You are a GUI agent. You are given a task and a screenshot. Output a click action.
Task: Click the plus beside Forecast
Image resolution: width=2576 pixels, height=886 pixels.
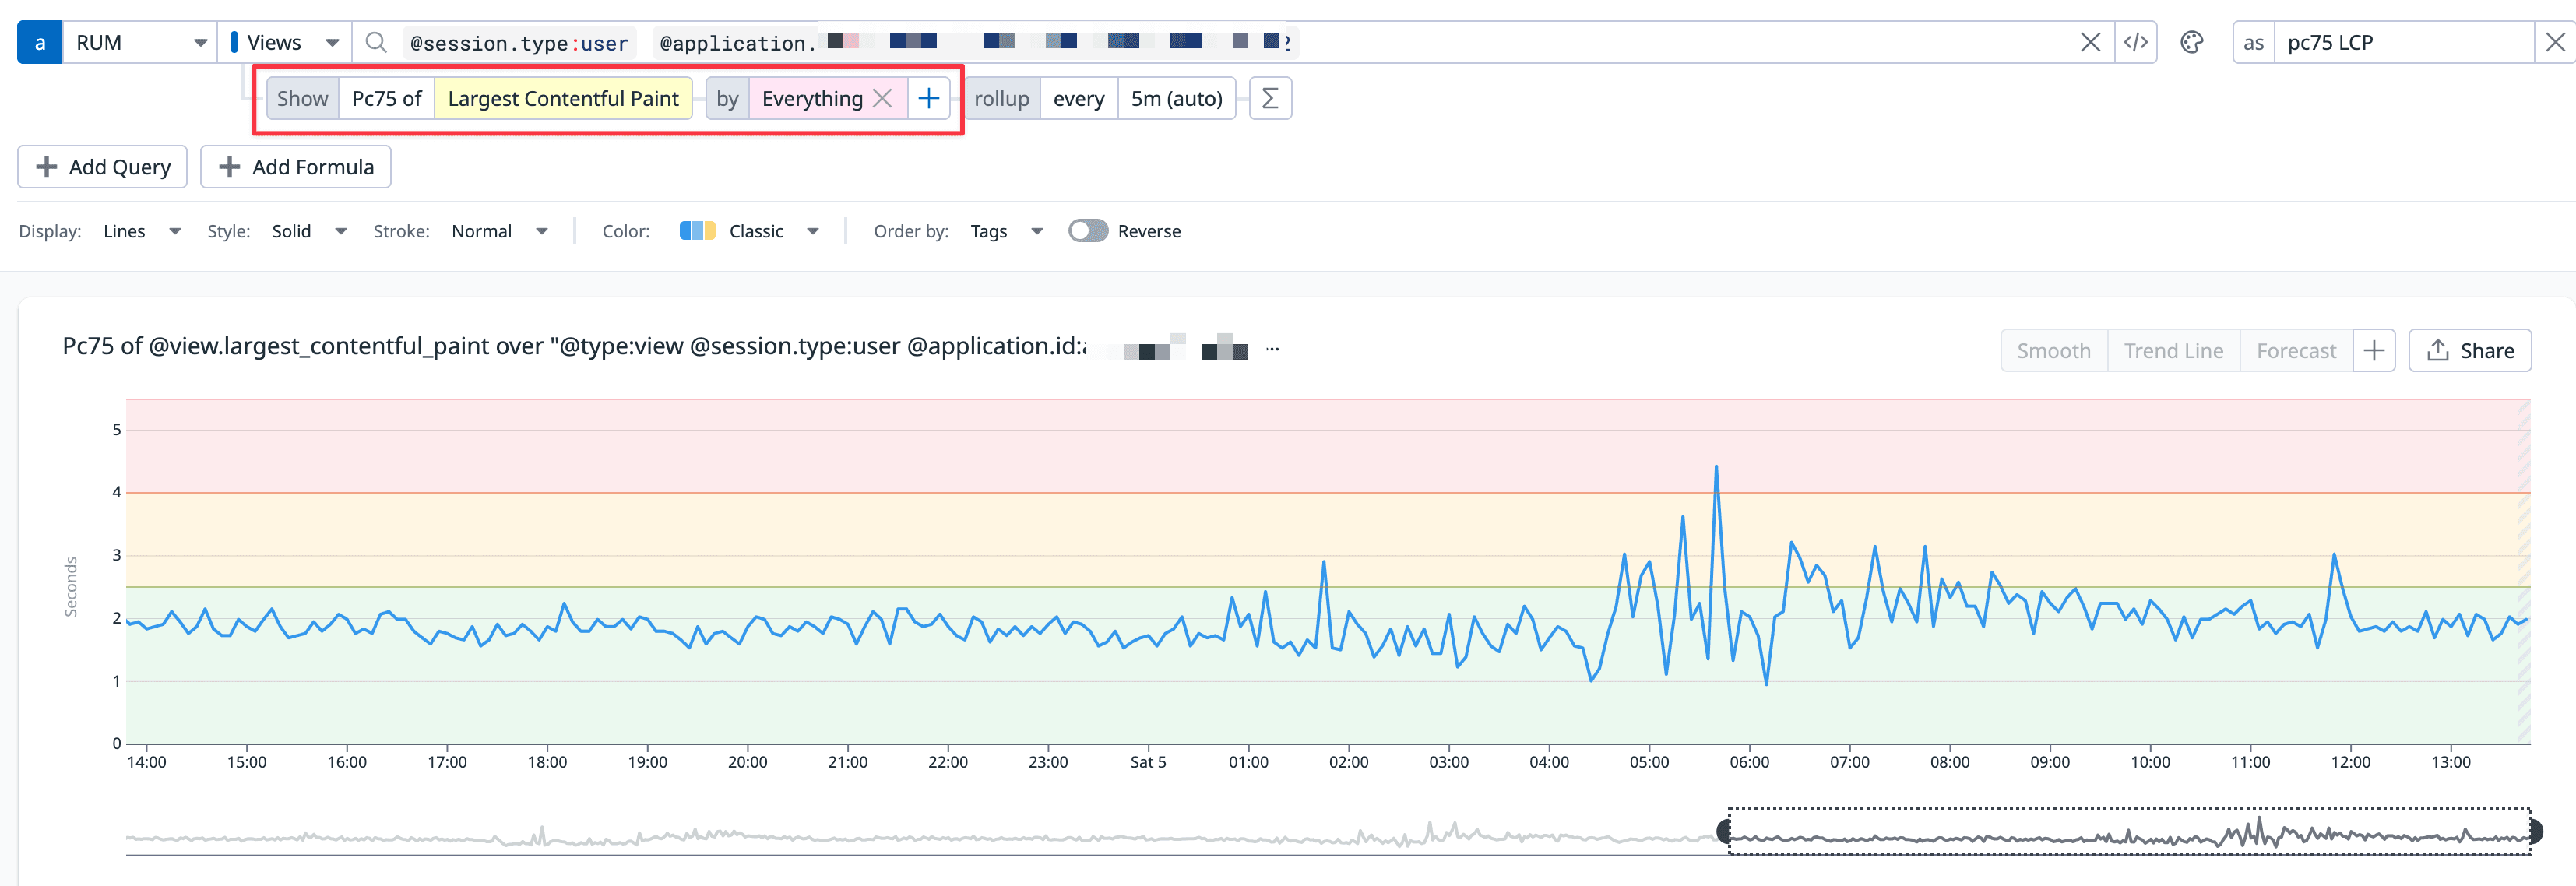pyautogui.click(x=2374, y=350)
